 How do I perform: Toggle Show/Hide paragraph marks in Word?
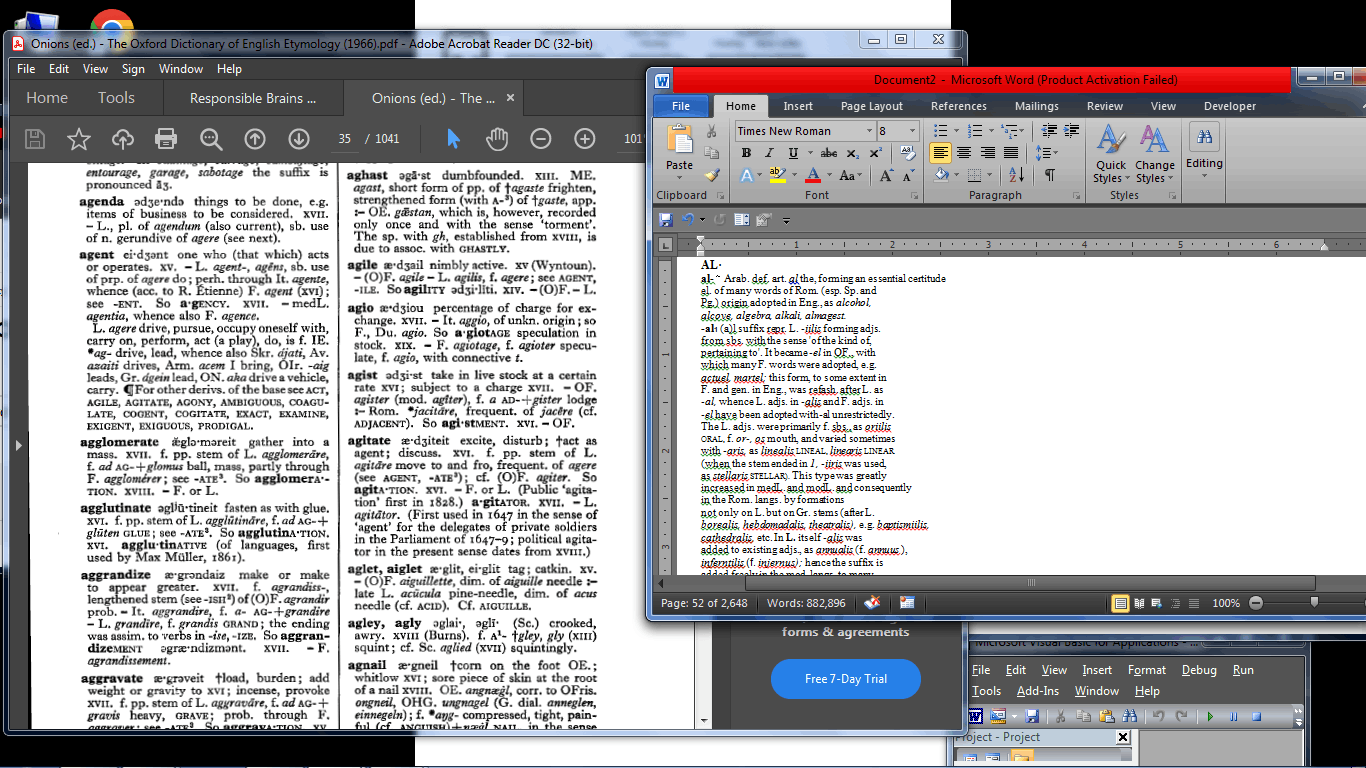coord(1049,175)
